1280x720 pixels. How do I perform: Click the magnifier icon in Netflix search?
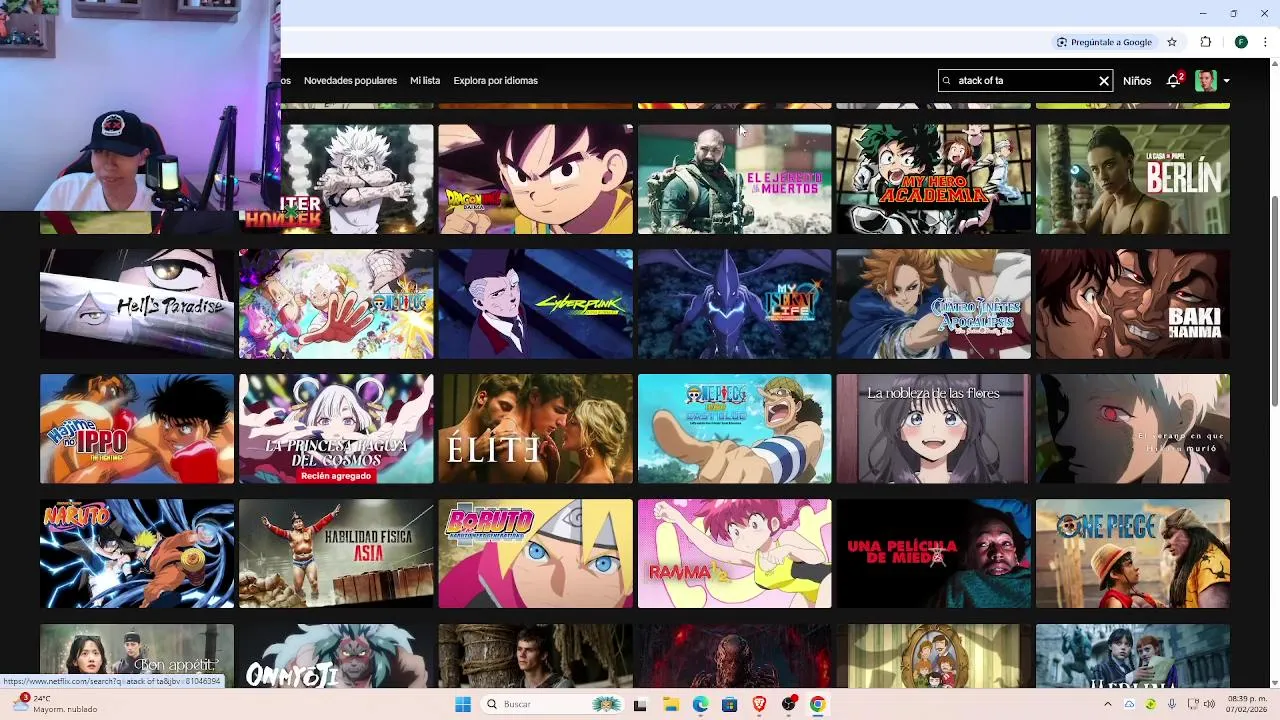946,81
